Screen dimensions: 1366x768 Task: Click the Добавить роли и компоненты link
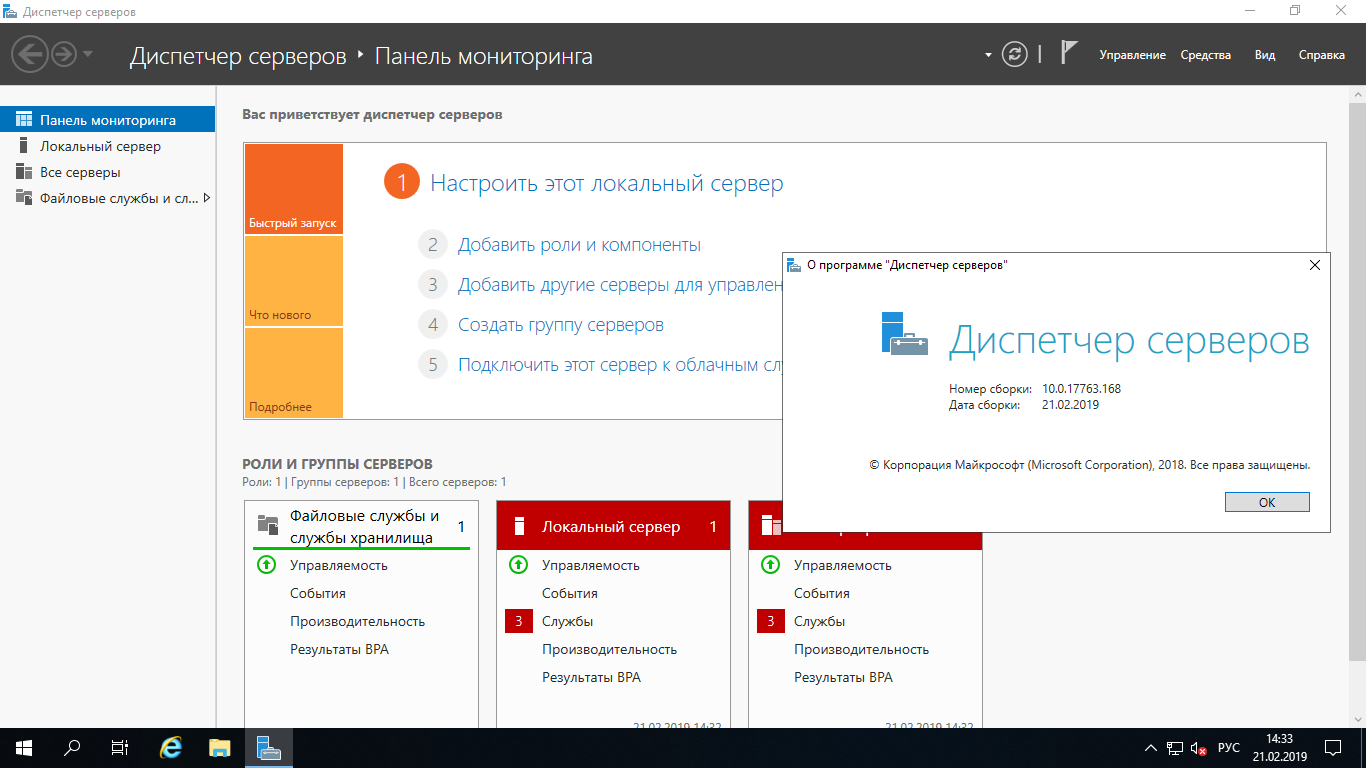[579, 245]
